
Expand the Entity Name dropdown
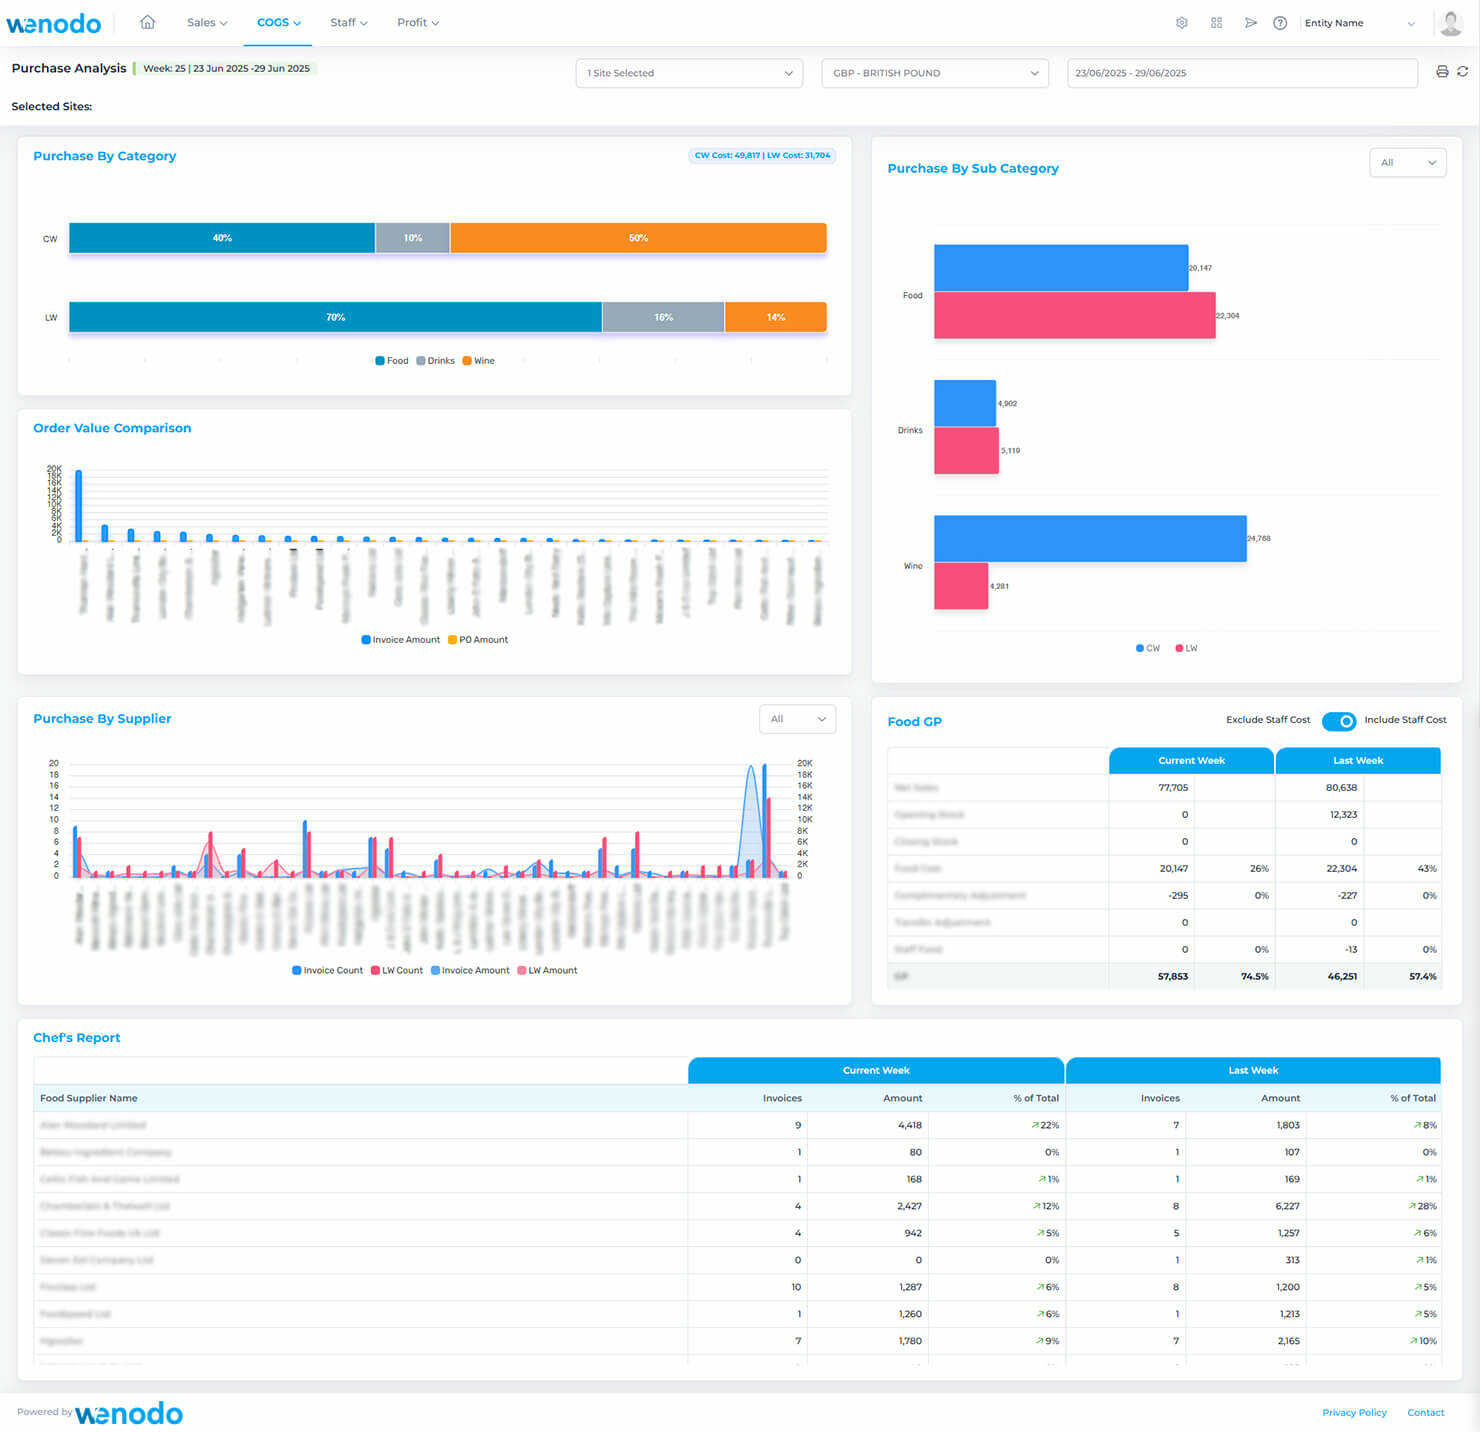coord(1360,22)
